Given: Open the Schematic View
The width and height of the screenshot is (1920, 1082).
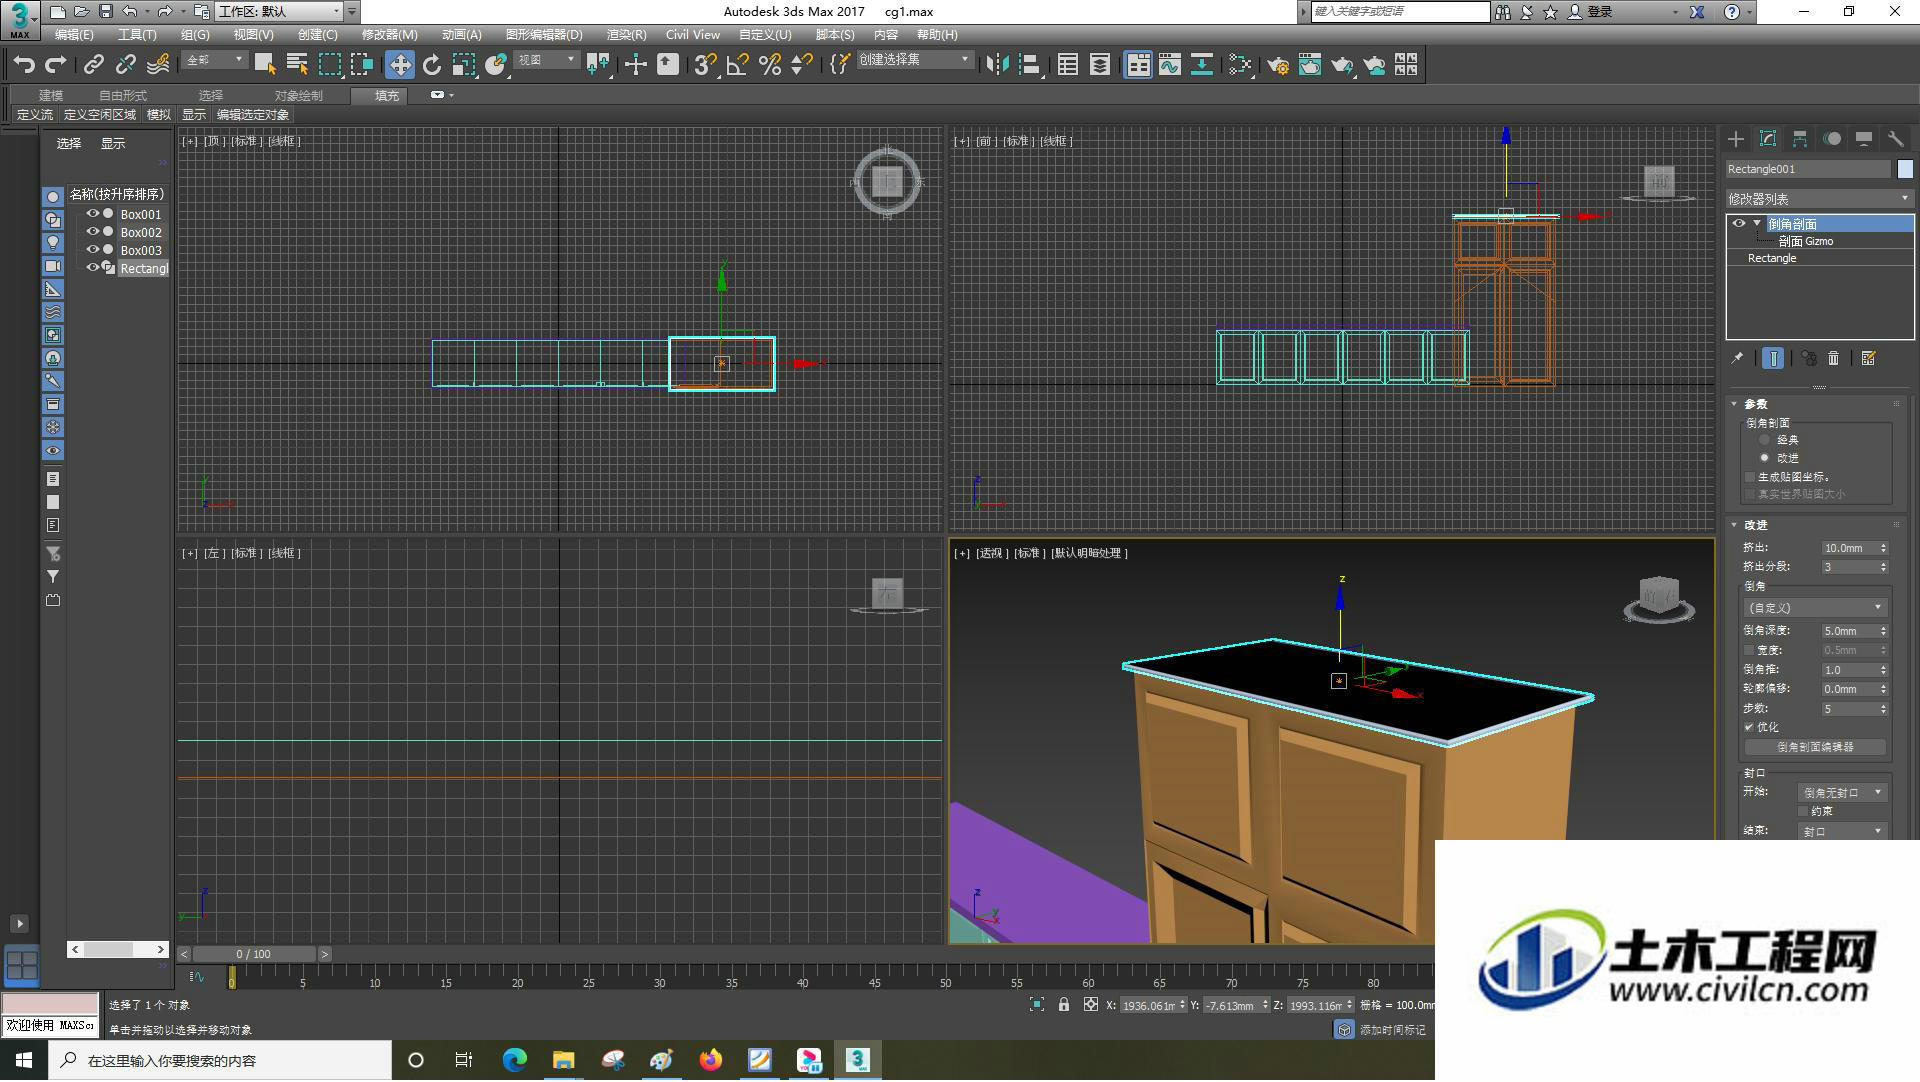Looking at the screenshot, I should tap(1202, 65).
